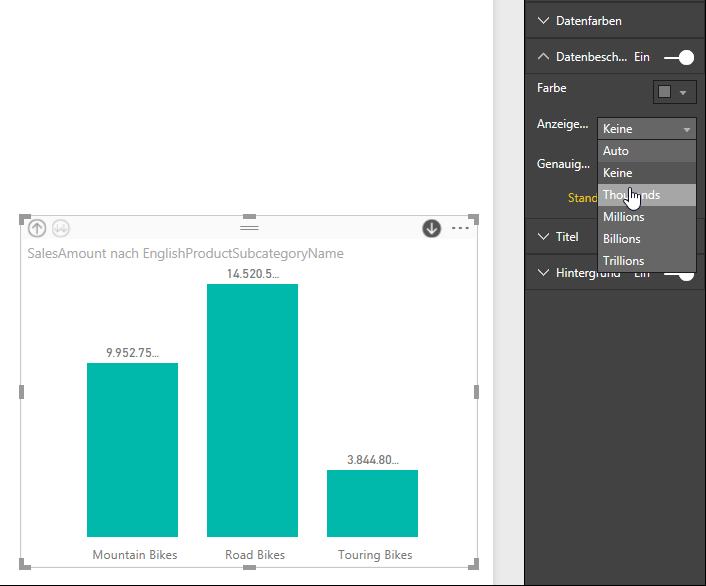This screenshot has width=706, height=586.
Task: Click the 3.844.80... data label
Action: 373,460
